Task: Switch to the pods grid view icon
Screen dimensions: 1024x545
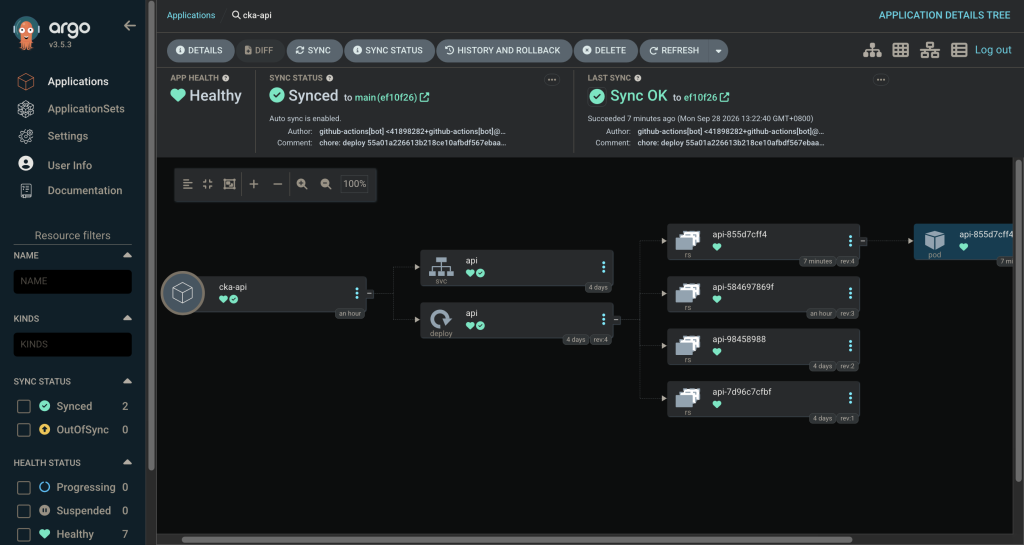Action: [x=901, y=50]
